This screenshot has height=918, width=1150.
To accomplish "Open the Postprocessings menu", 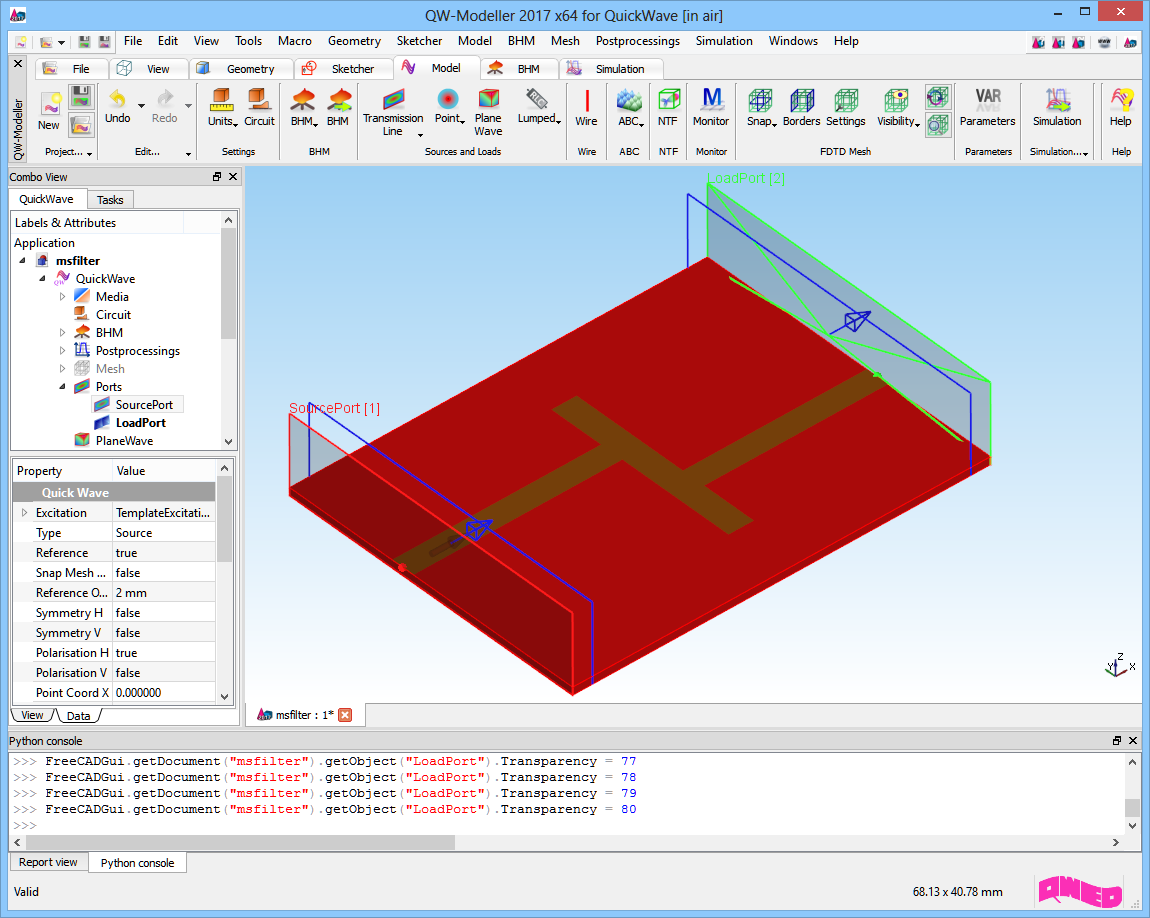I will pyautogui.click(x=637, y=41).
